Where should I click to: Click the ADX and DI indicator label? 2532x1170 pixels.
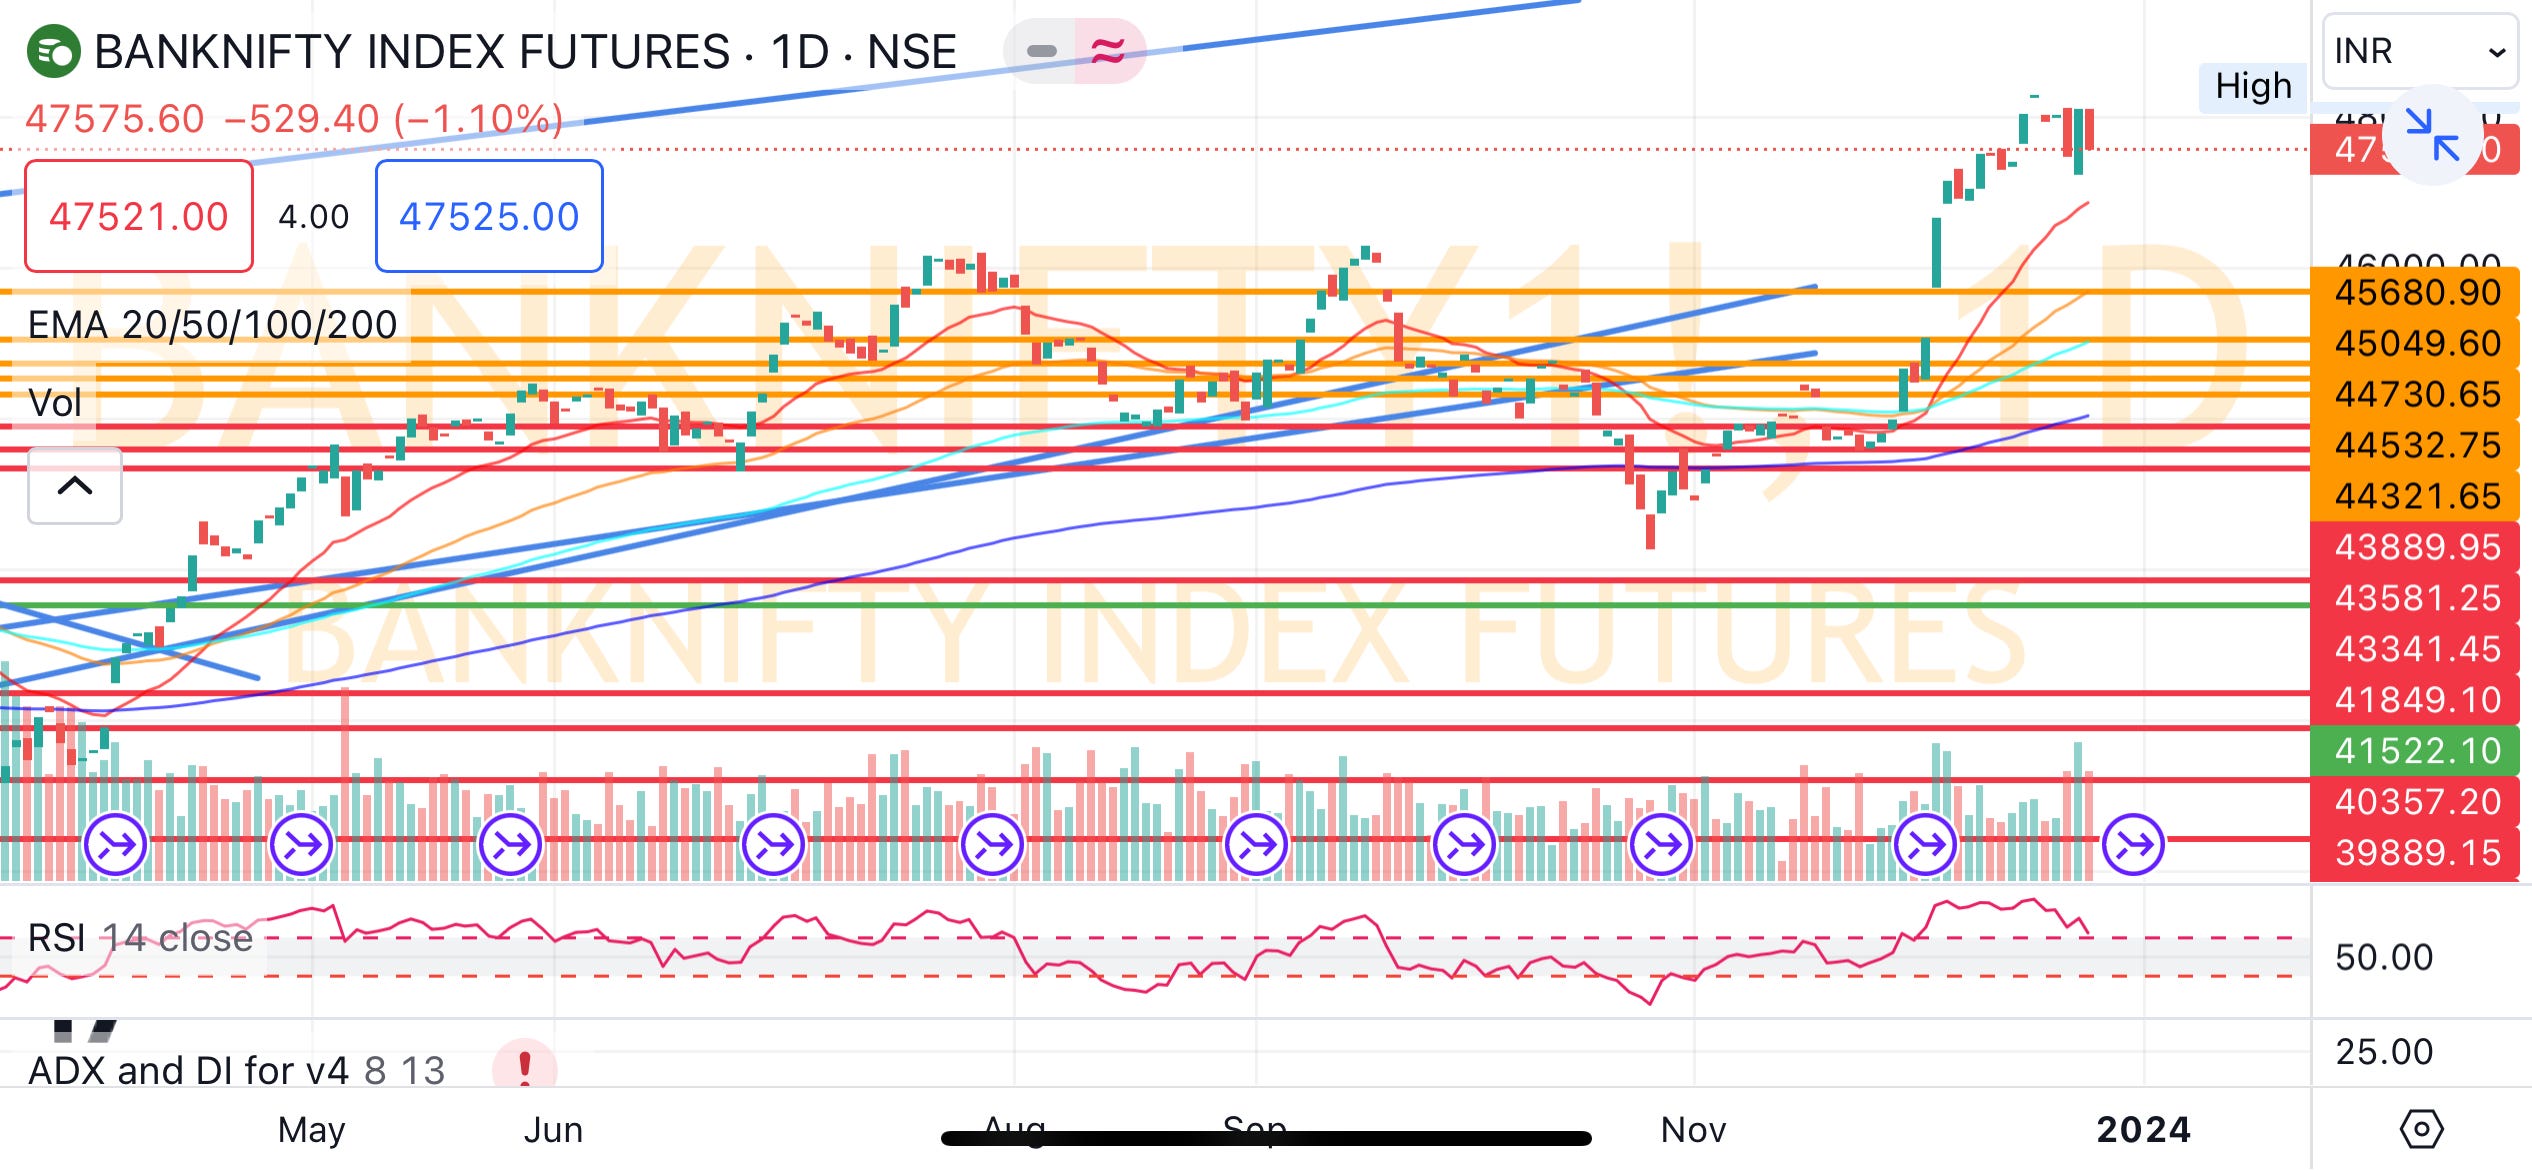coord(236,1071)
